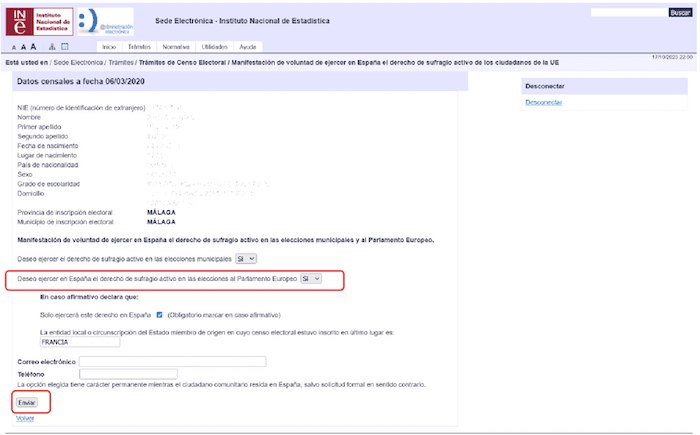This screenshot has width=700, height=435.
Task: Open the municipal elections Sí dropdown
Action: pos(246,259)
